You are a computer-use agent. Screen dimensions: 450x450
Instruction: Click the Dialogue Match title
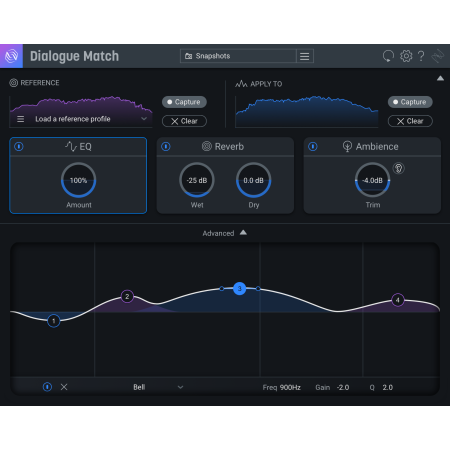(74, 56)
